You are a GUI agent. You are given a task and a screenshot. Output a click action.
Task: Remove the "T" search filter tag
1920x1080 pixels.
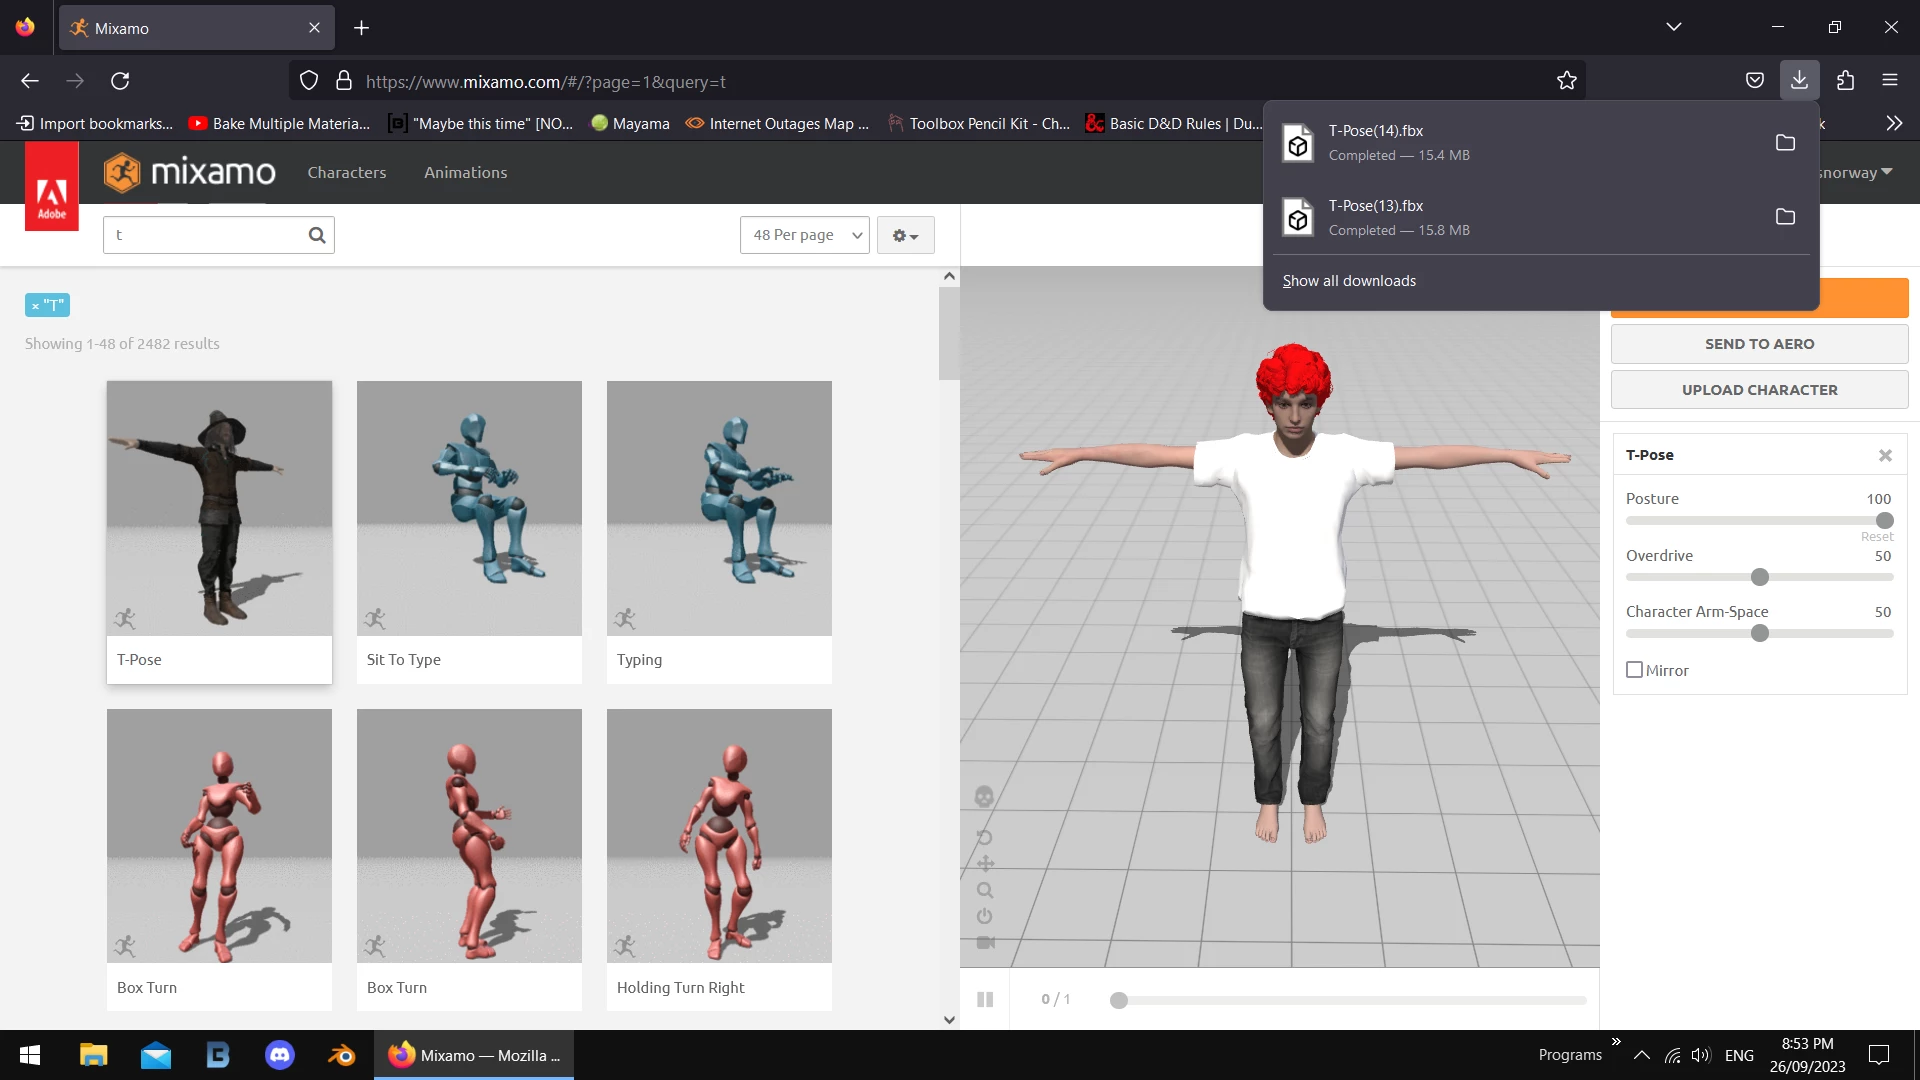coord(35,306)
